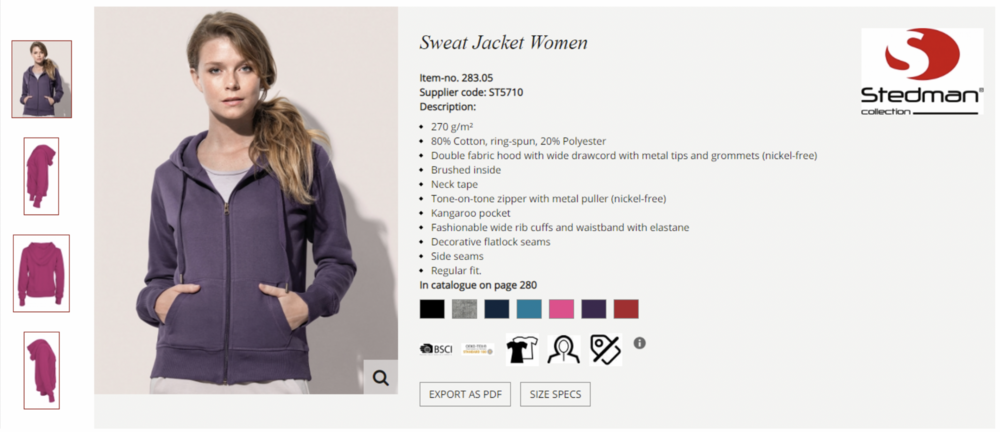Click the BSCI certification icon
1000x432 pixels.
(436, 349)
